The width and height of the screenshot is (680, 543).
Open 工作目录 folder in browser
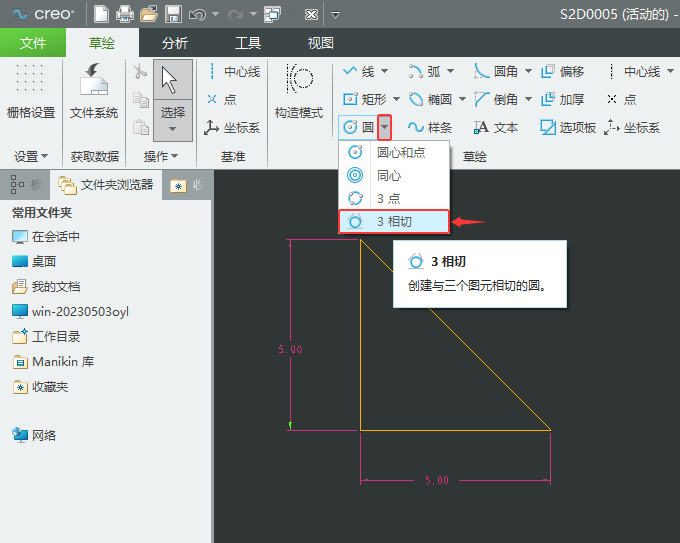coord(46,337)
